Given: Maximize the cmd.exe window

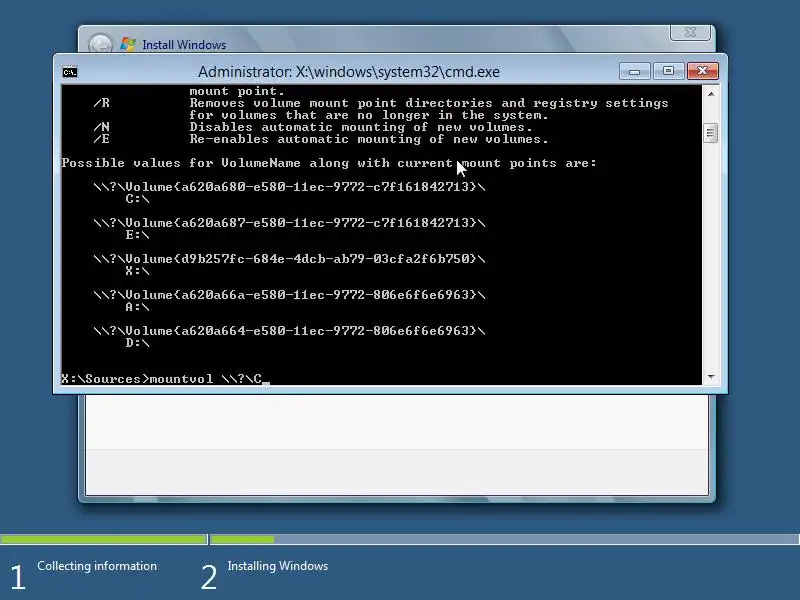Looking at the screenshot, I should (x=668, y=71).
